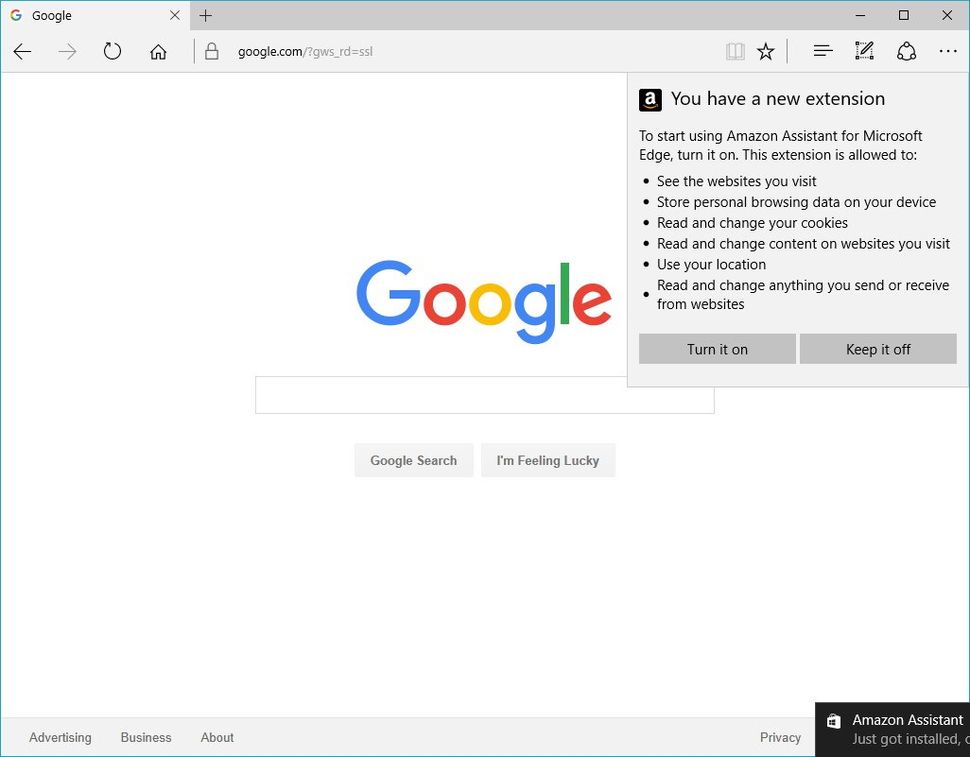Add this page to favorites
Viewport: 970px width, 757px height.
click(765, 50)
